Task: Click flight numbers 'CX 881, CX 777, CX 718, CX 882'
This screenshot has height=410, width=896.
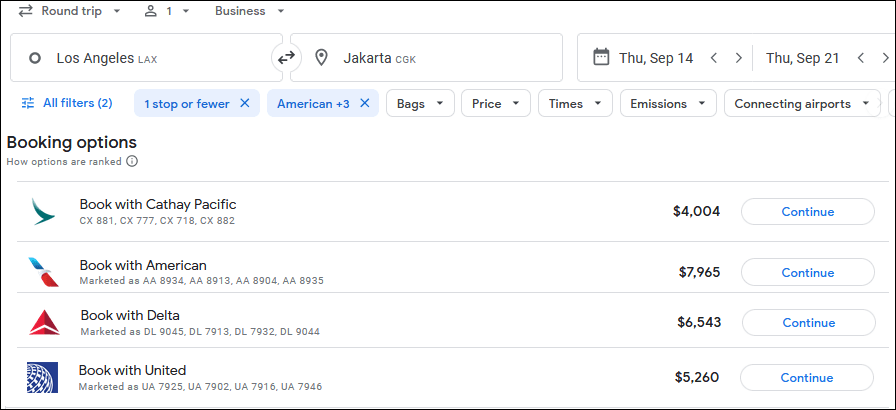Action: coord(157,220)
